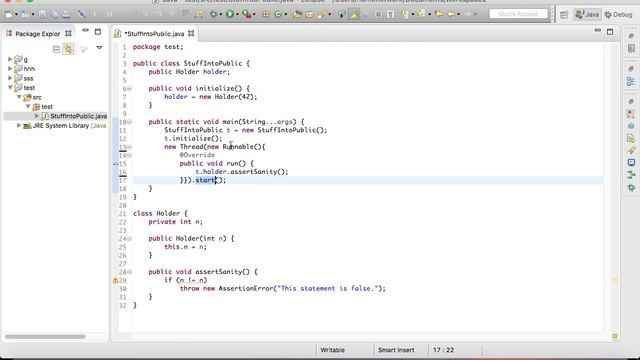Close the StuffIntoPublic.java editor tab
This screenshot has width=640, height=360.
click(x=191, y=33)
